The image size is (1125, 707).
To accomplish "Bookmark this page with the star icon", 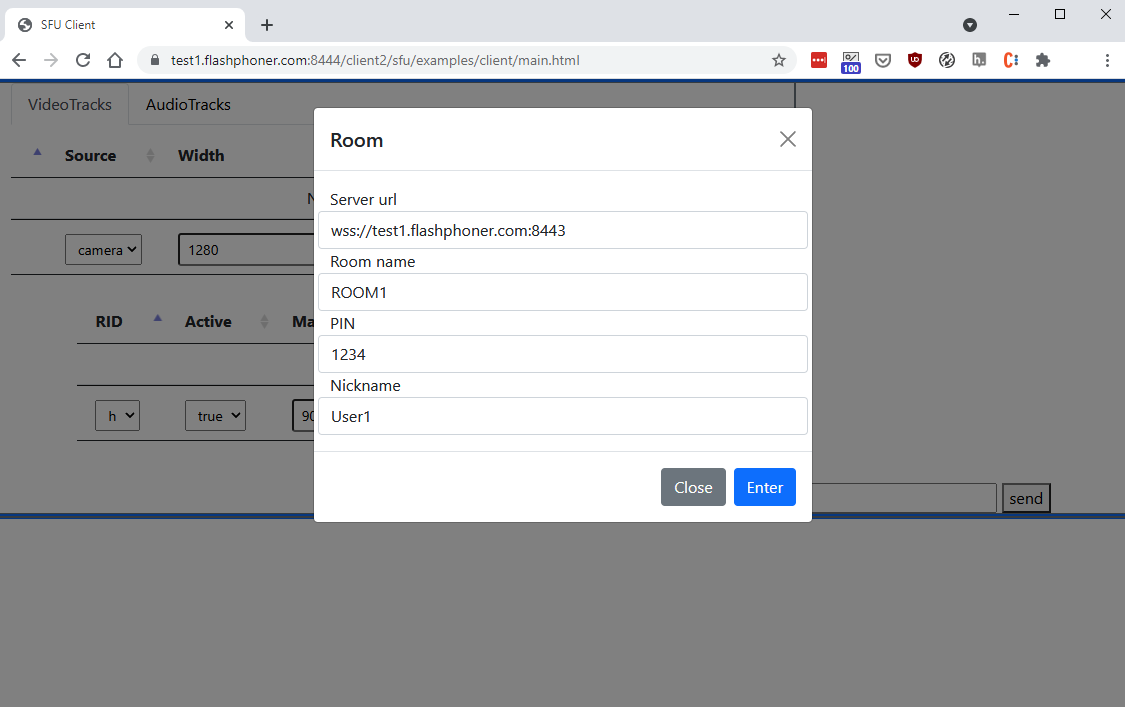I will point(779,60).
